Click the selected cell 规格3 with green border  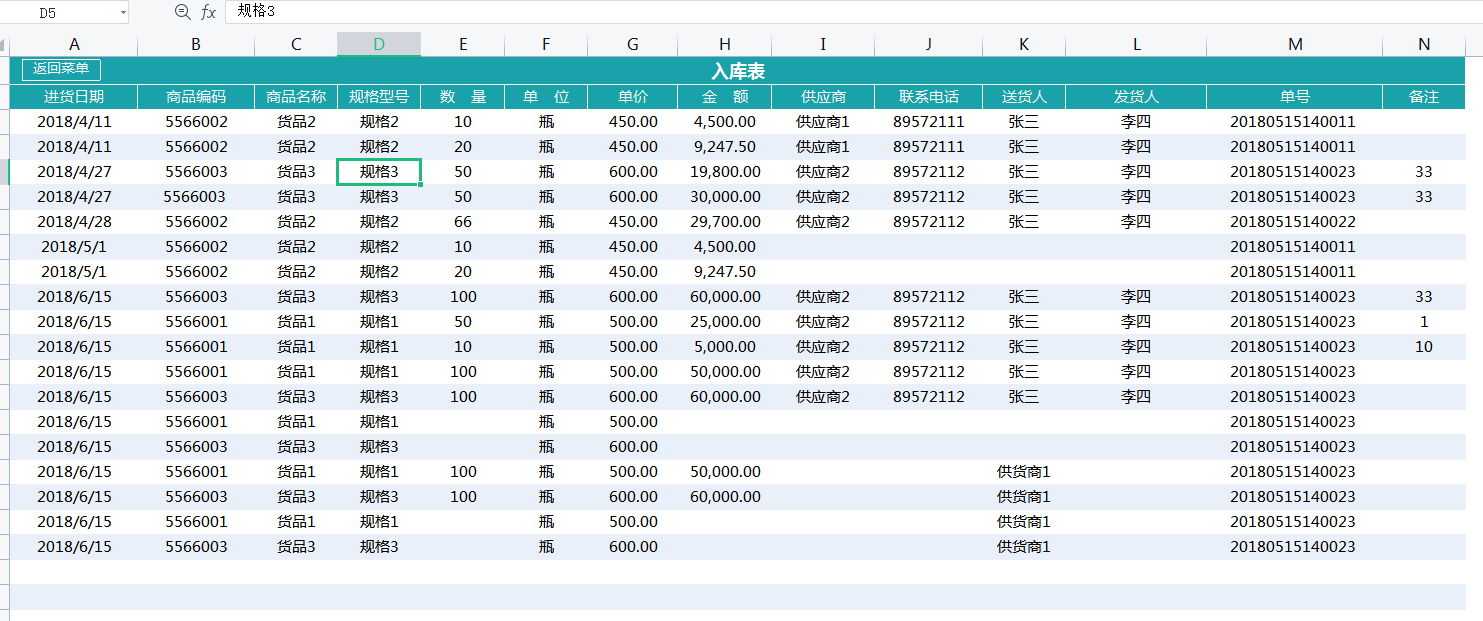(379, 172)
